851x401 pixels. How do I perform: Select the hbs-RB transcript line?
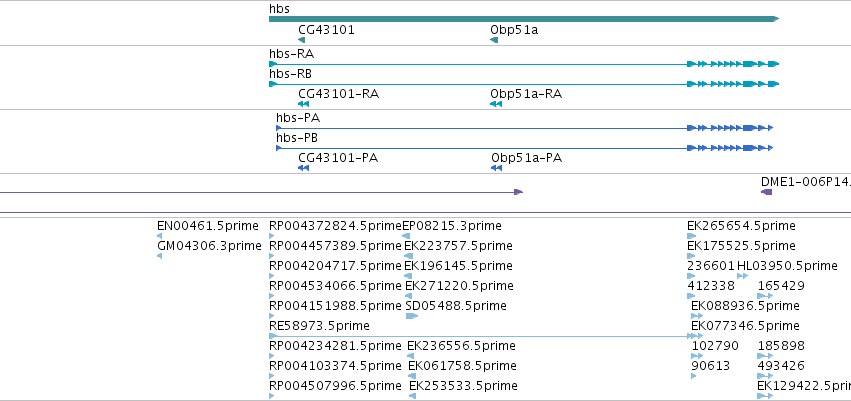point(524,84)
